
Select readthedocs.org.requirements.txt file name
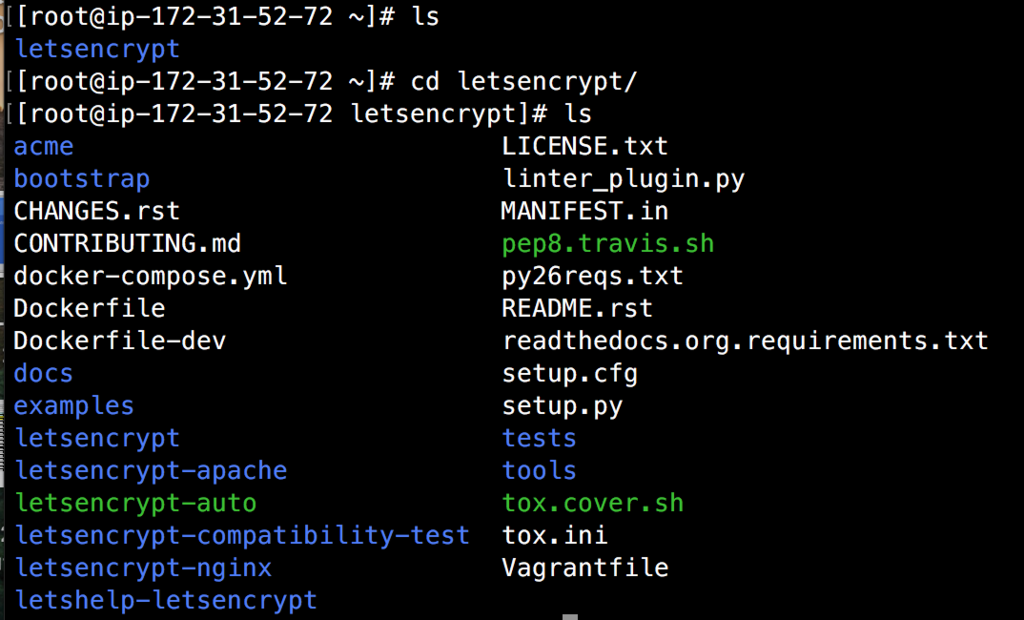745,341
